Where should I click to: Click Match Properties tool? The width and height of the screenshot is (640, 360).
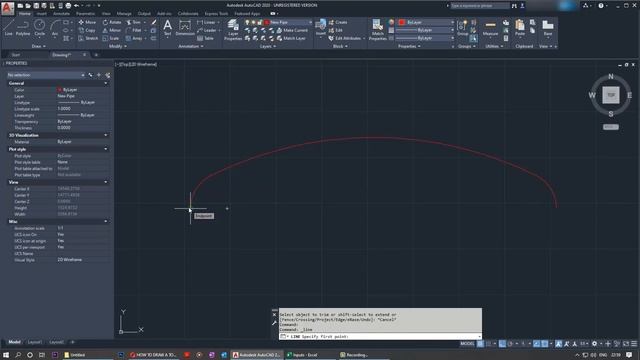(378, 30)
